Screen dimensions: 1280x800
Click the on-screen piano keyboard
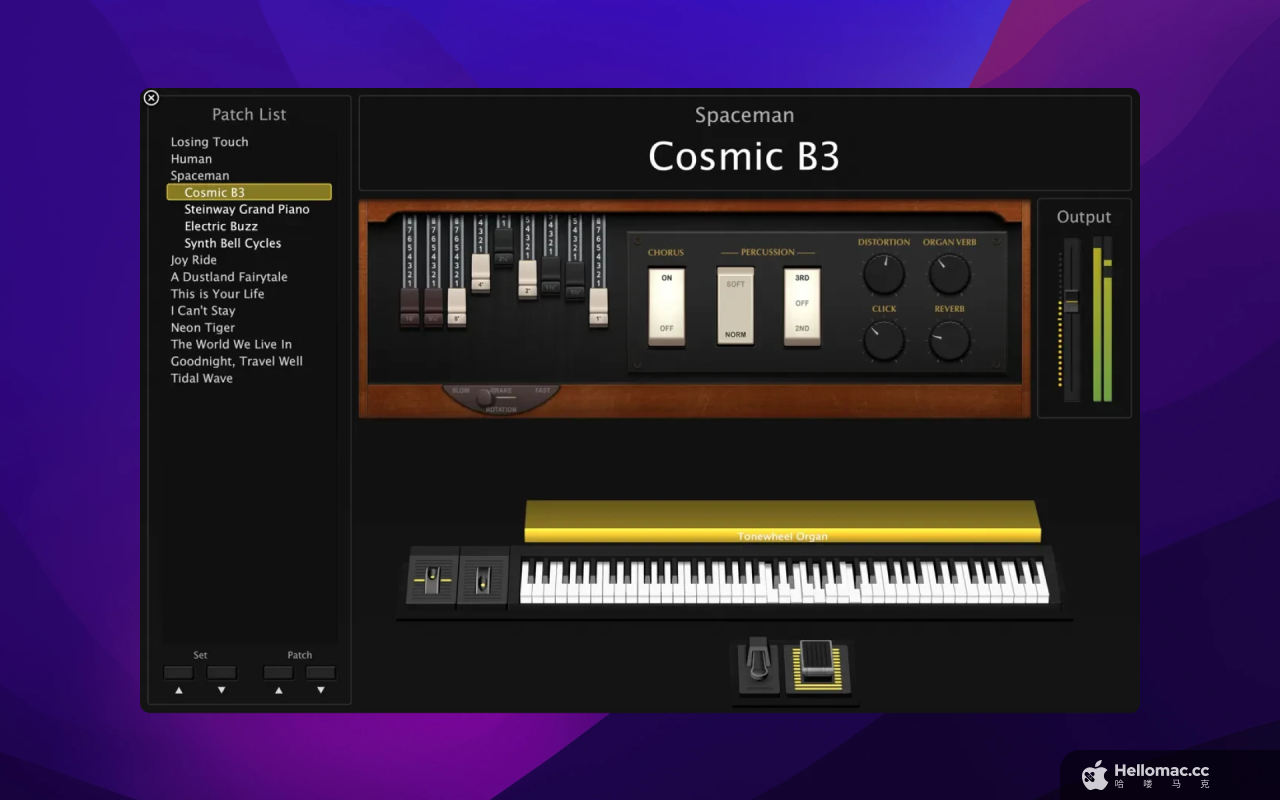pos(784,581)
